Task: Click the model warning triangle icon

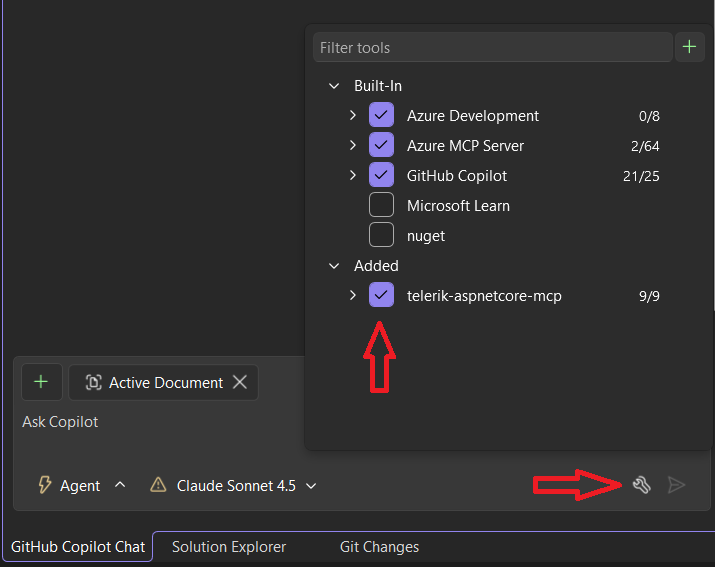Action: [158, 485]
